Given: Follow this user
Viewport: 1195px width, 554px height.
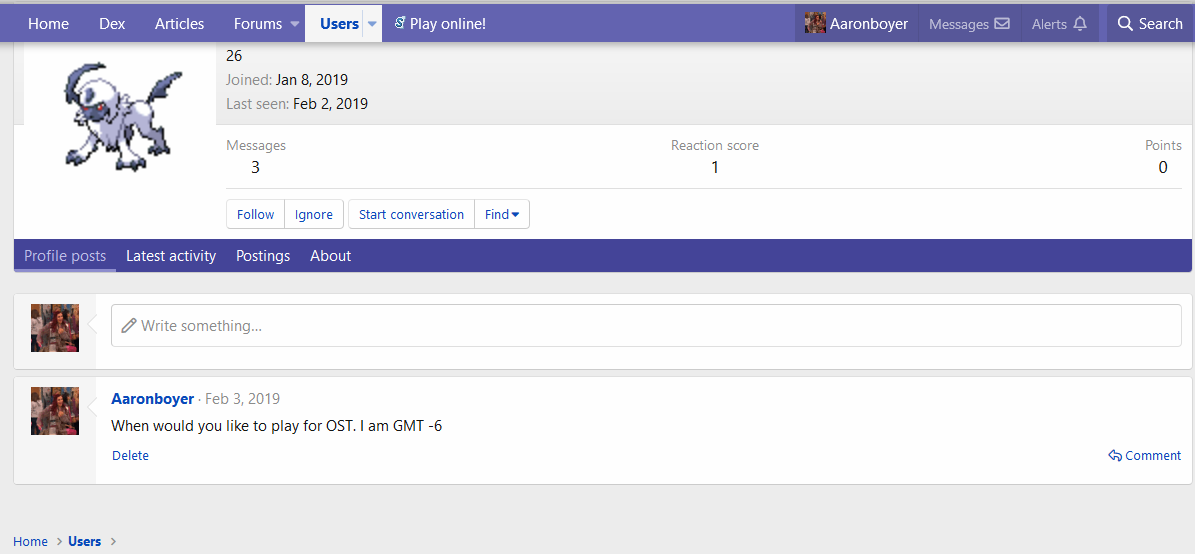Looking at the screenshot, I should tap(255, 214).
